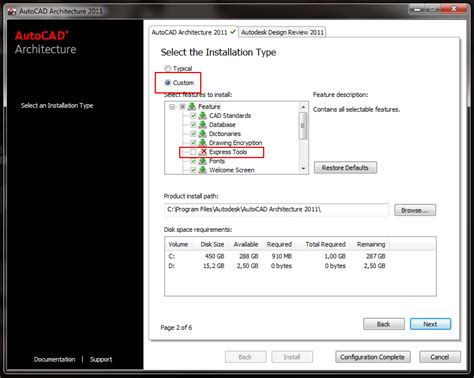Viewport: 474px width, 378px height.
Task: Click the AutoCAD app icon in title bar
Action: [12, 11]
